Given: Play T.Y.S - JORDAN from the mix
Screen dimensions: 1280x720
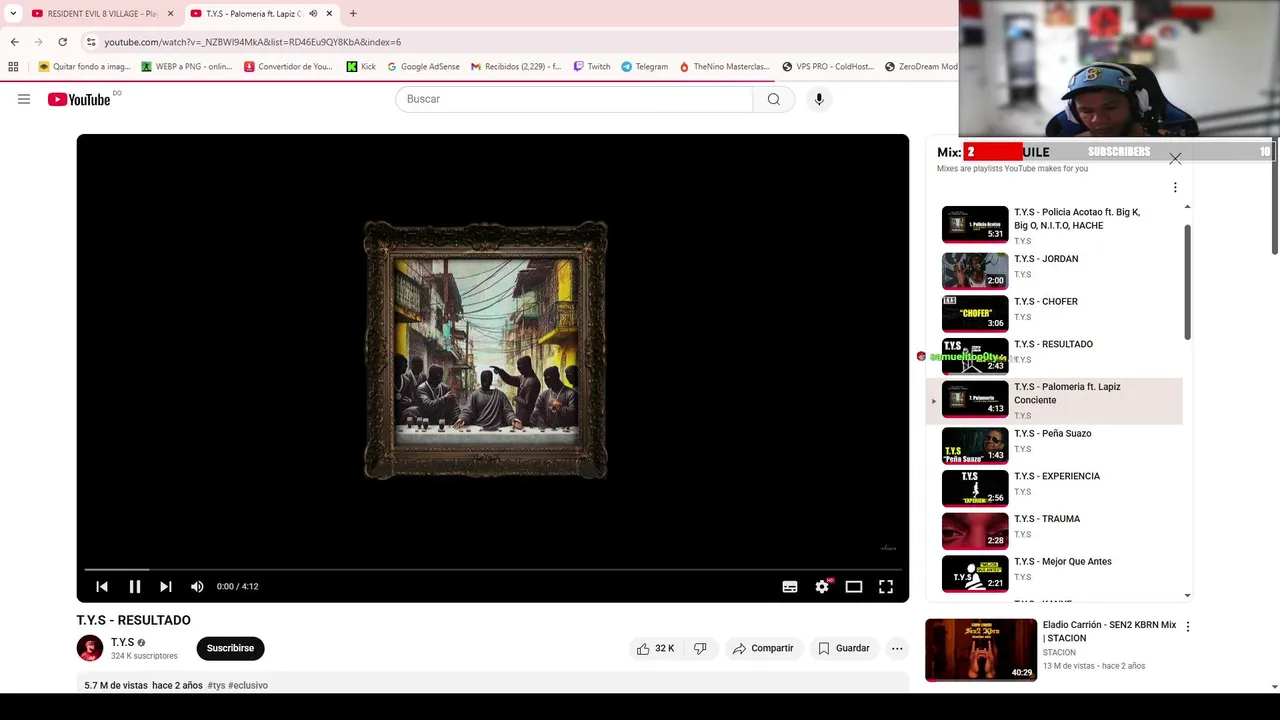Looking at the screenshot, I should (x=1054, y=270).
